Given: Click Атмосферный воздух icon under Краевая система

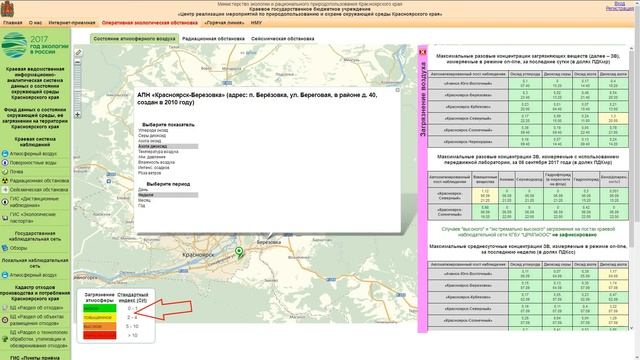Looking at the screenshot, I should [x=5, y=154].
